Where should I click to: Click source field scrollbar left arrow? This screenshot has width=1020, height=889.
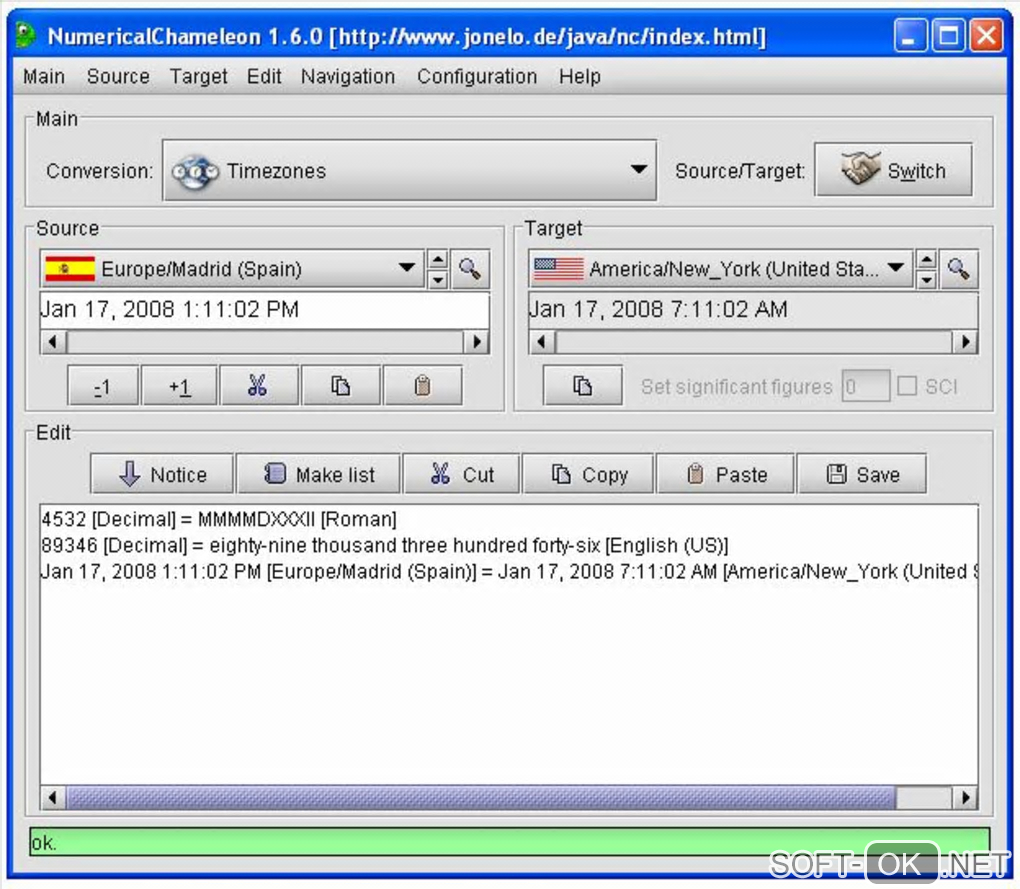53,341
